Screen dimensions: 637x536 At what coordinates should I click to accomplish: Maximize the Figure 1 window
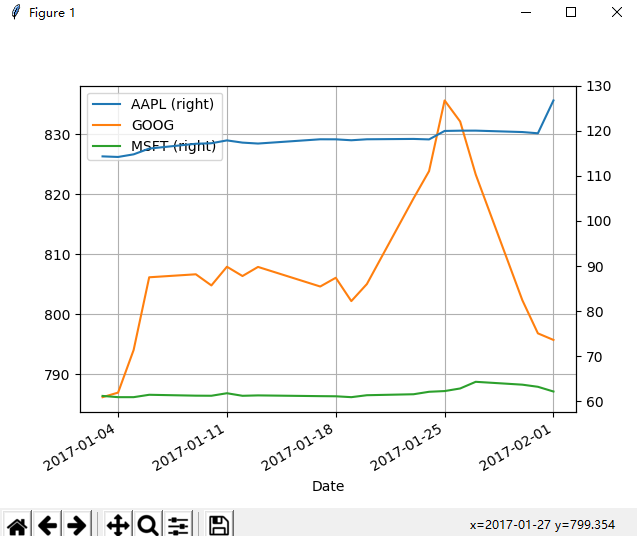571,13
